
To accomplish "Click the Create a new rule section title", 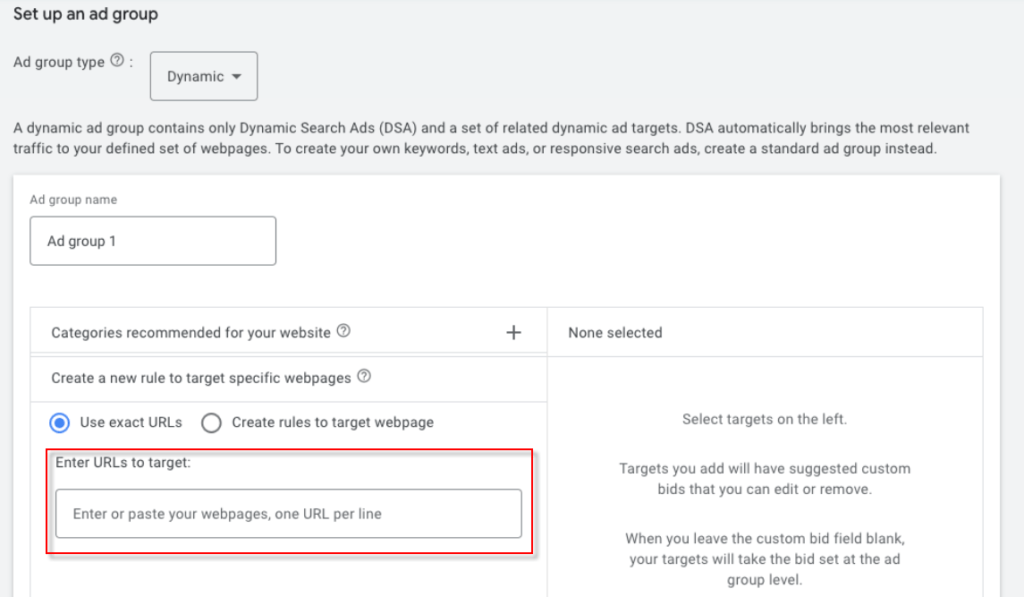I will click(x=201, y=378).
